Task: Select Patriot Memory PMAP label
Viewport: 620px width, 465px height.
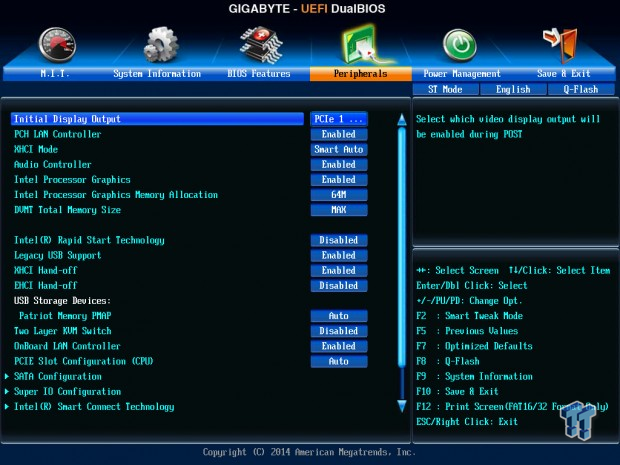Action: (x=65, y=316)
